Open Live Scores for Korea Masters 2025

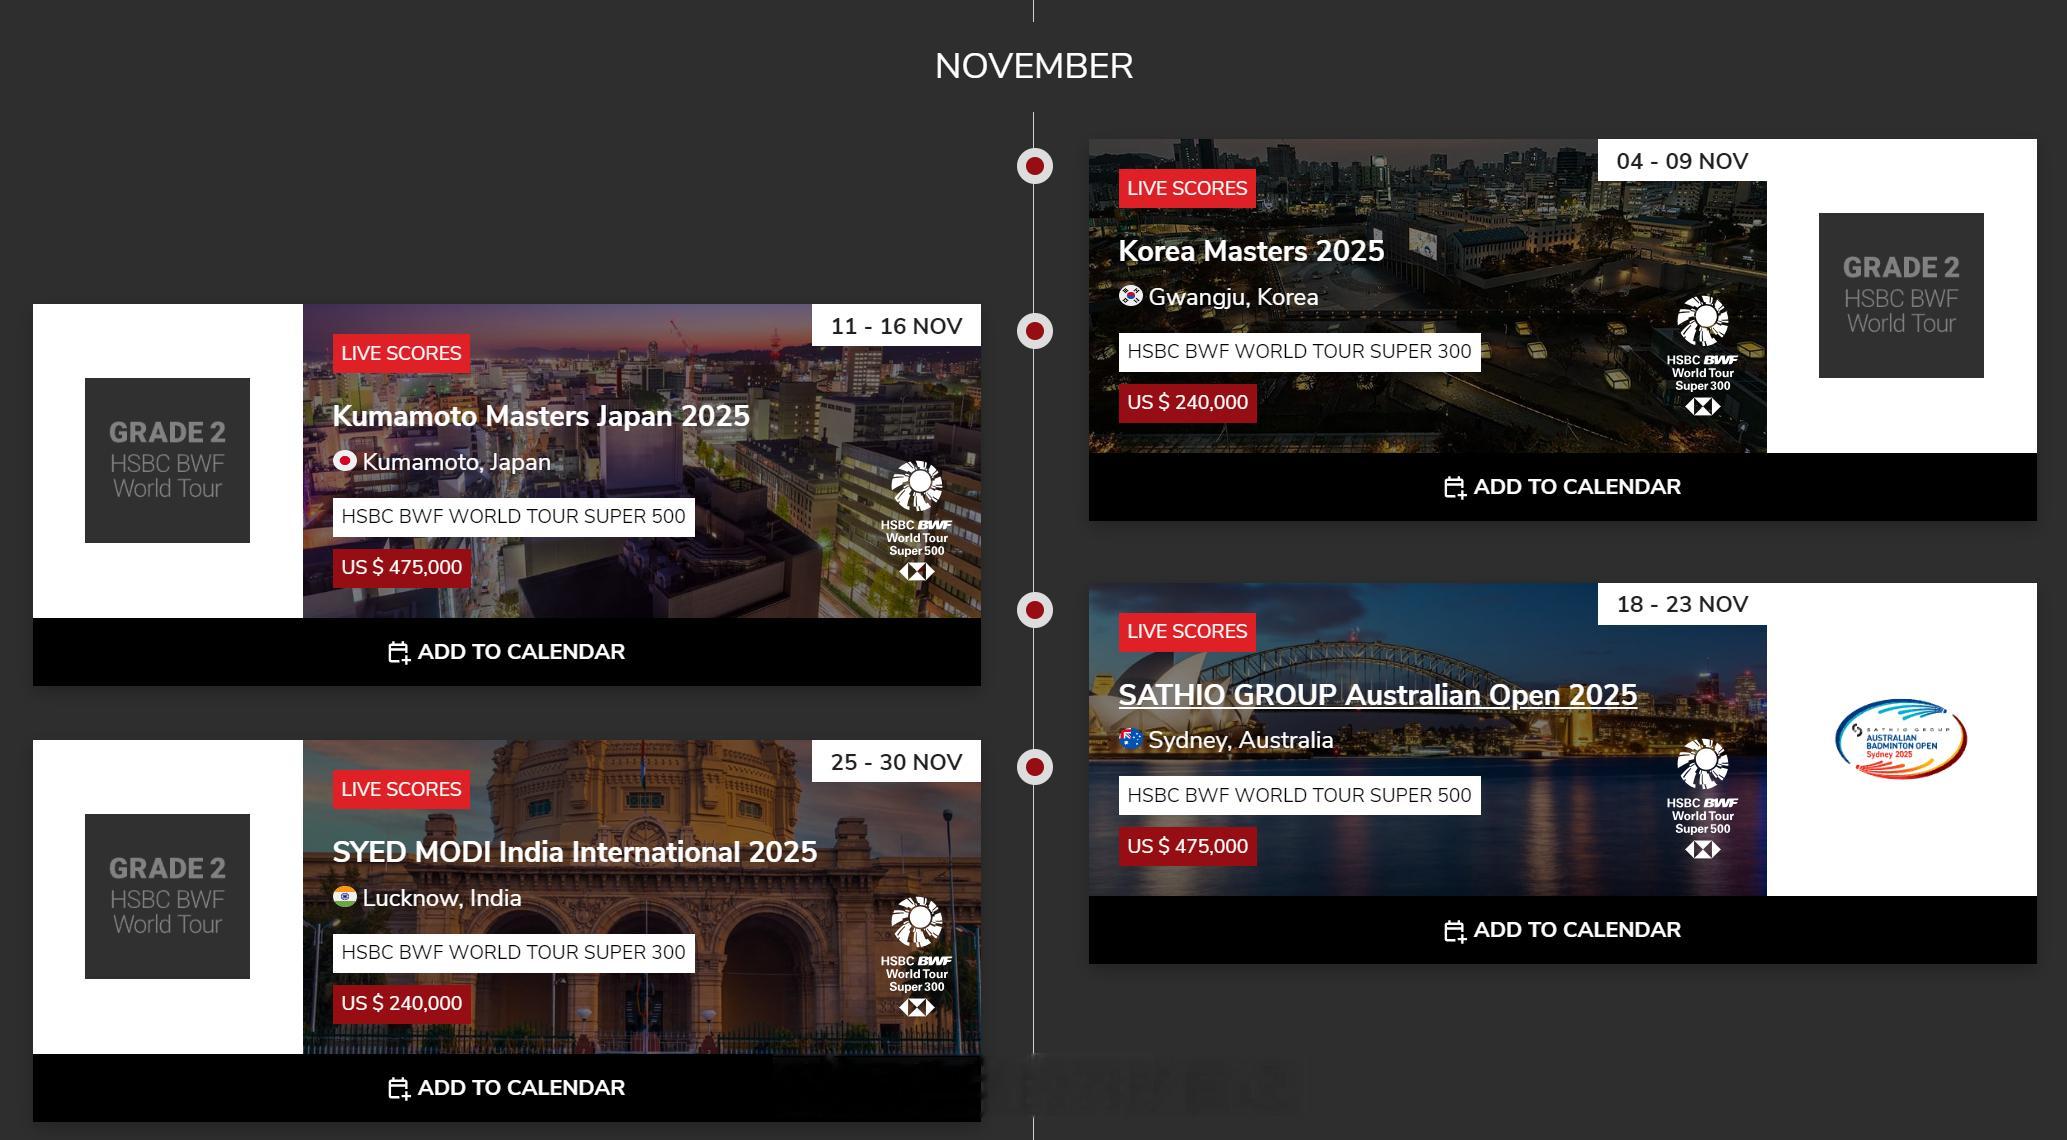point(1187,188)
